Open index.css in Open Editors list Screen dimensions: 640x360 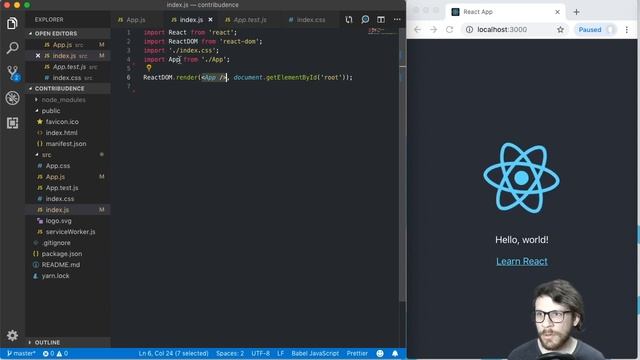point(67,78)
